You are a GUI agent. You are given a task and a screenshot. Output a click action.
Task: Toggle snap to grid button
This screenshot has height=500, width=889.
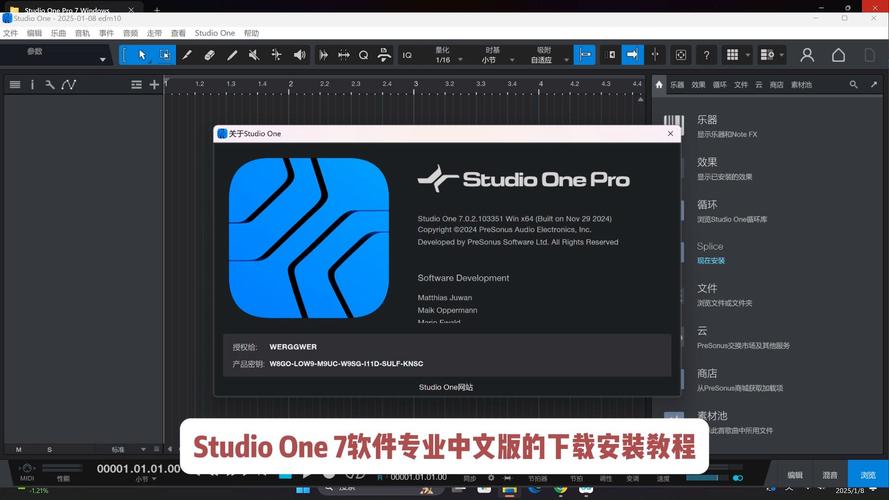[x=585, y=55]
